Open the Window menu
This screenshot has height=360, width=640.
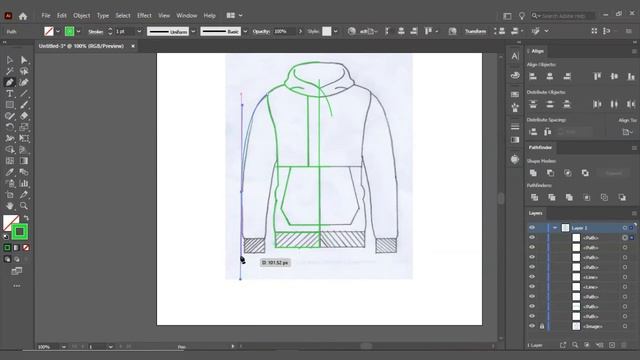point(187,16)
